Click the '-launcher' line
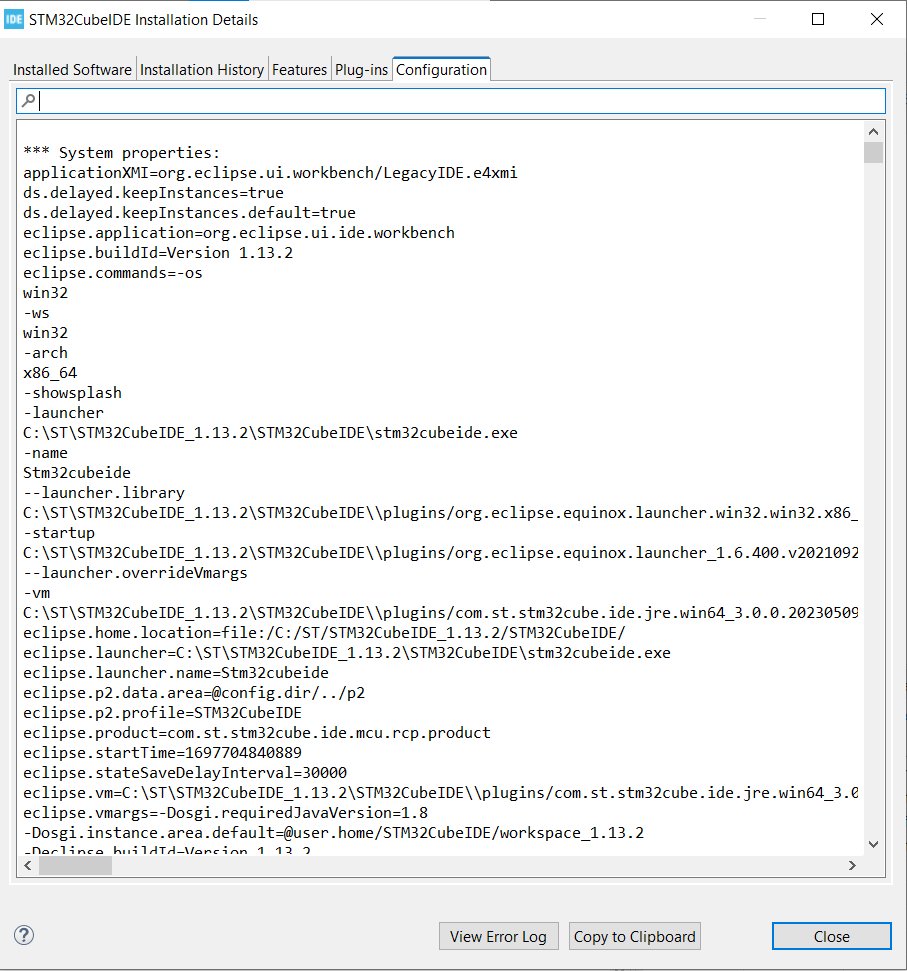The image size is (907, 971). tap(63, 413)
